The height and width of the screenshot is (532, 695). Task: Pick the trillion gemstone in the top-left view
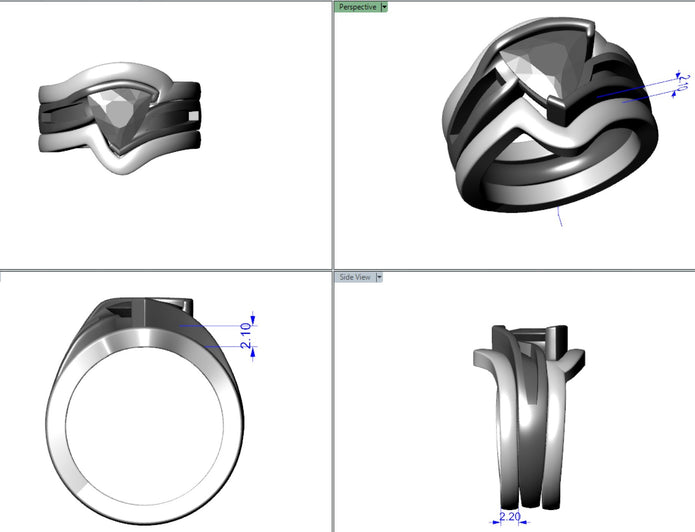[117, 115]
